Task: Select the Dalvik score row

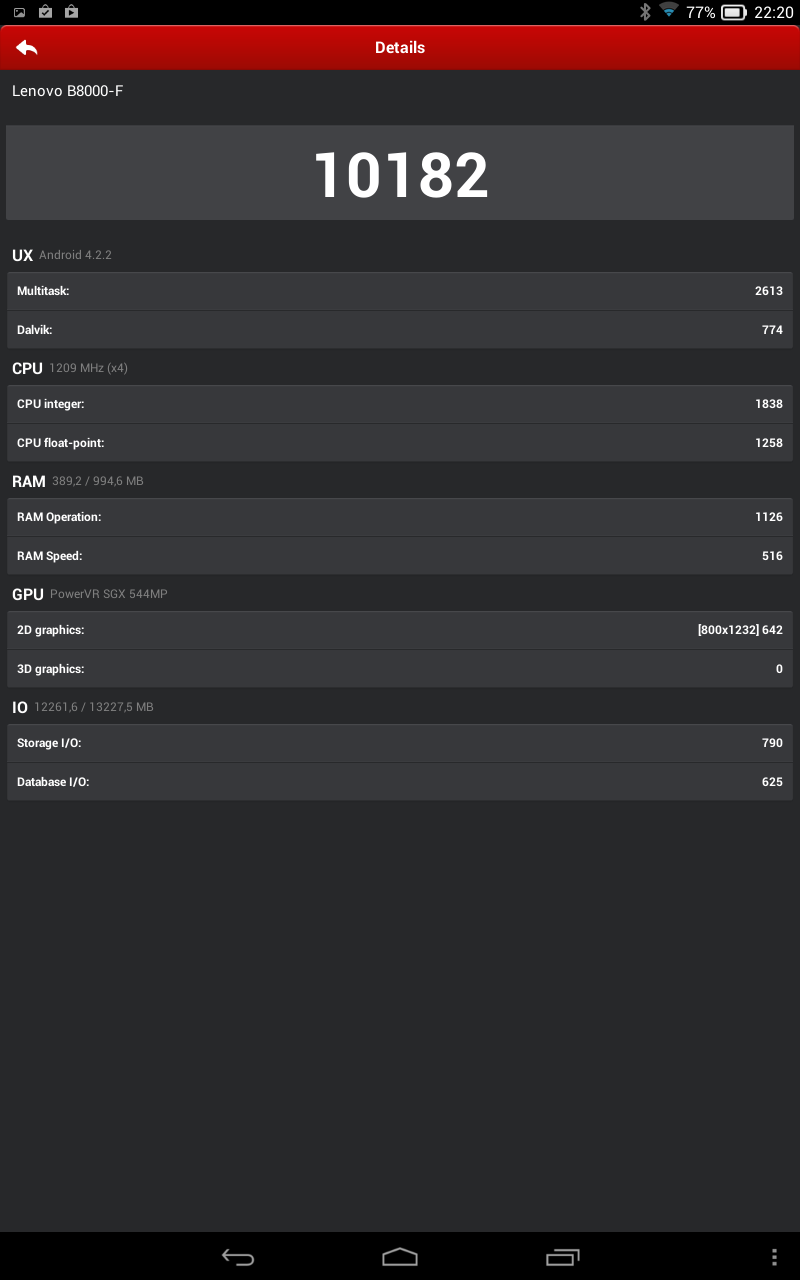Action: tap(400, 329)
